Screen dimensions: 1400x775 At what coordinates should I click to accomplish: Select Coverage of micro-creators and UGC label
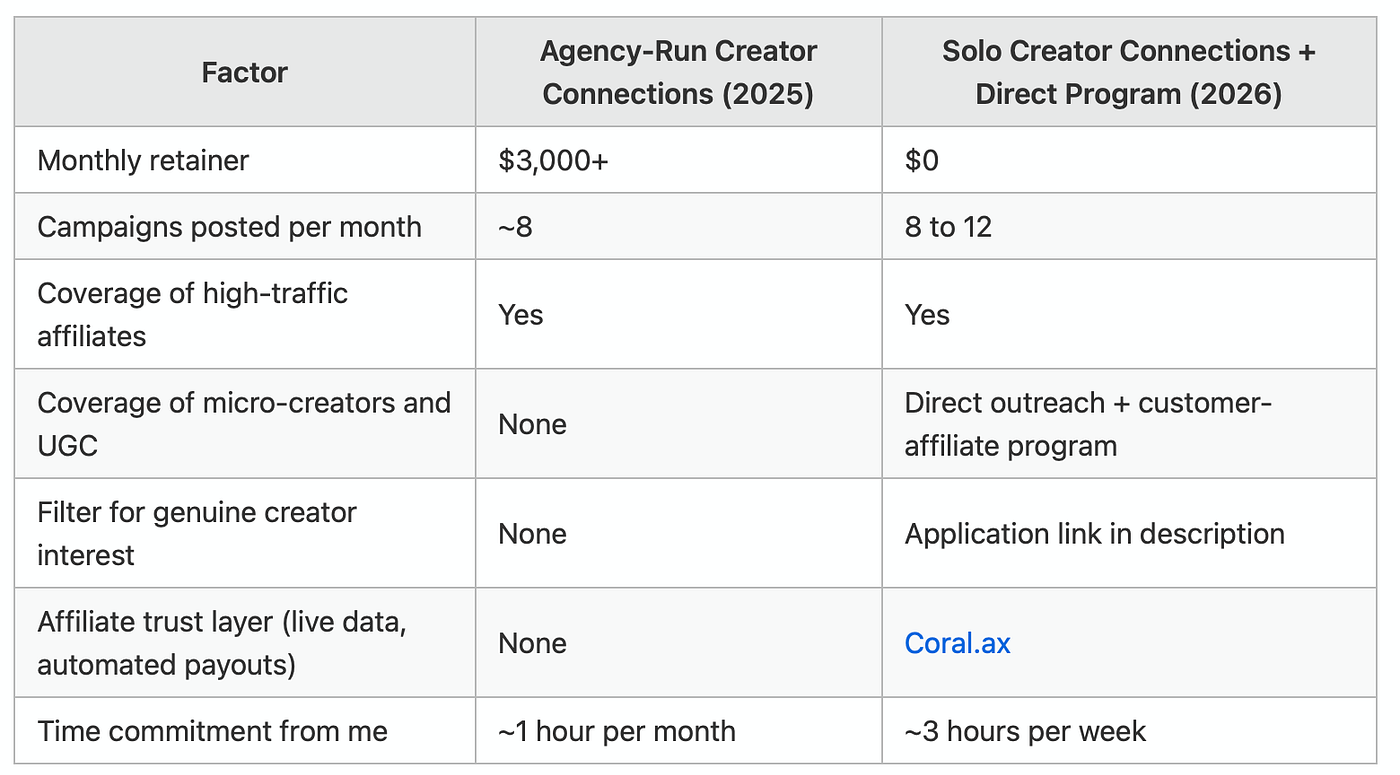pos(244,424)
